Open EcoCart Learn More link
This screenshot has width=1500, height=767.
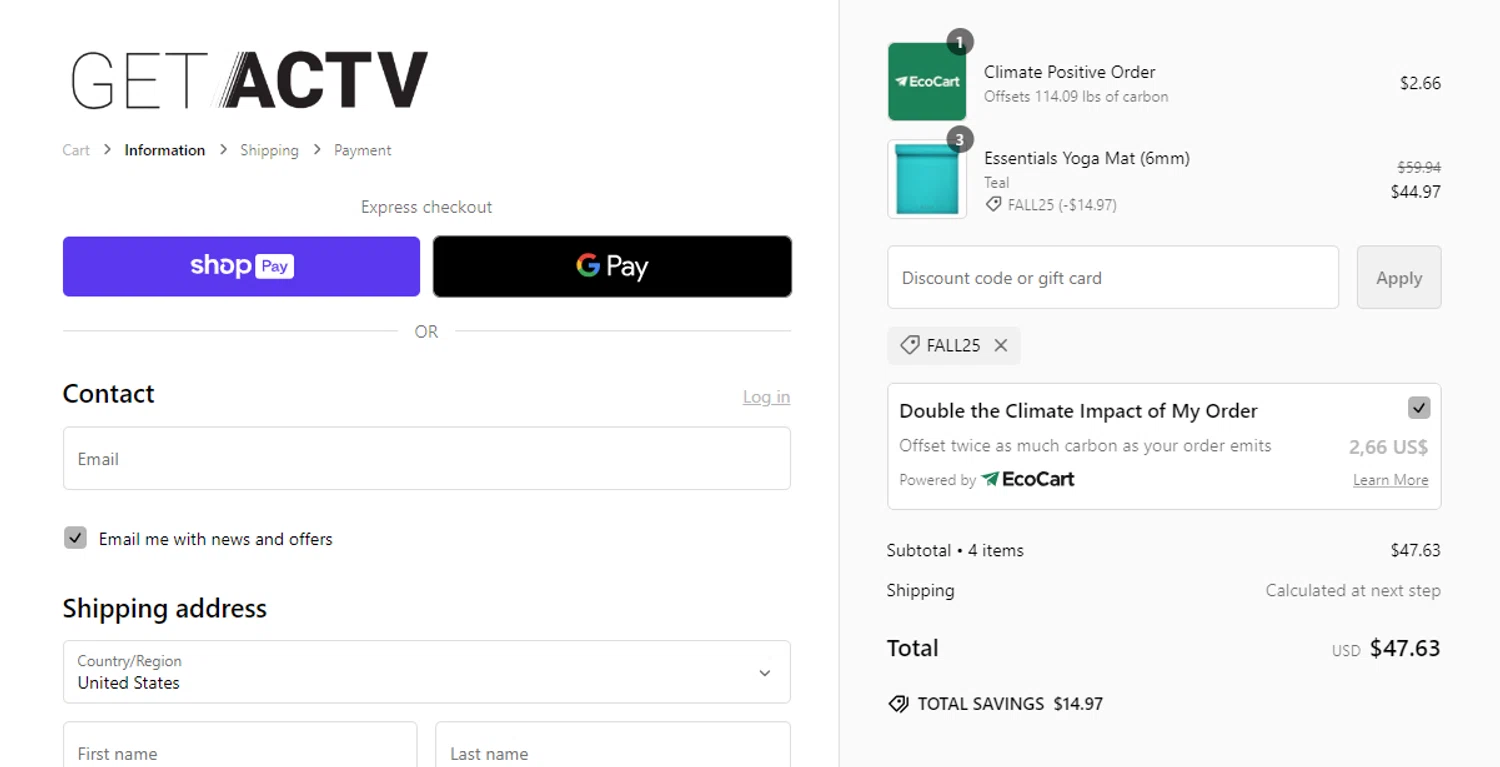[x=1390, y=480]
